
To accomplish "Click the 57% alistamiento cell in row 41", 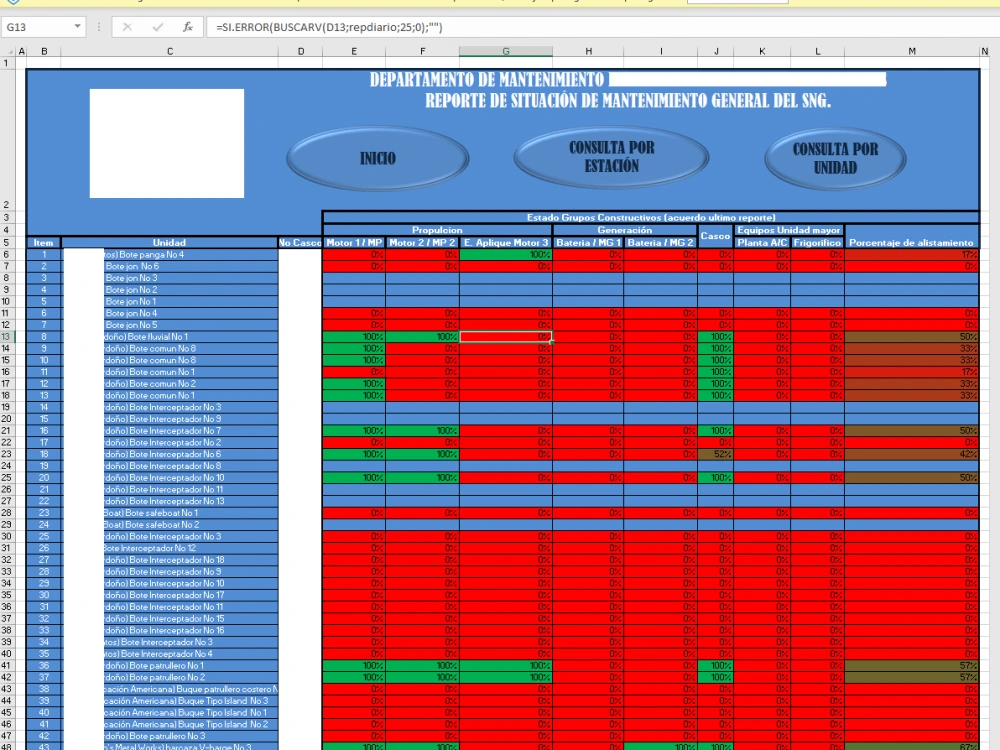I will point(911,665).
